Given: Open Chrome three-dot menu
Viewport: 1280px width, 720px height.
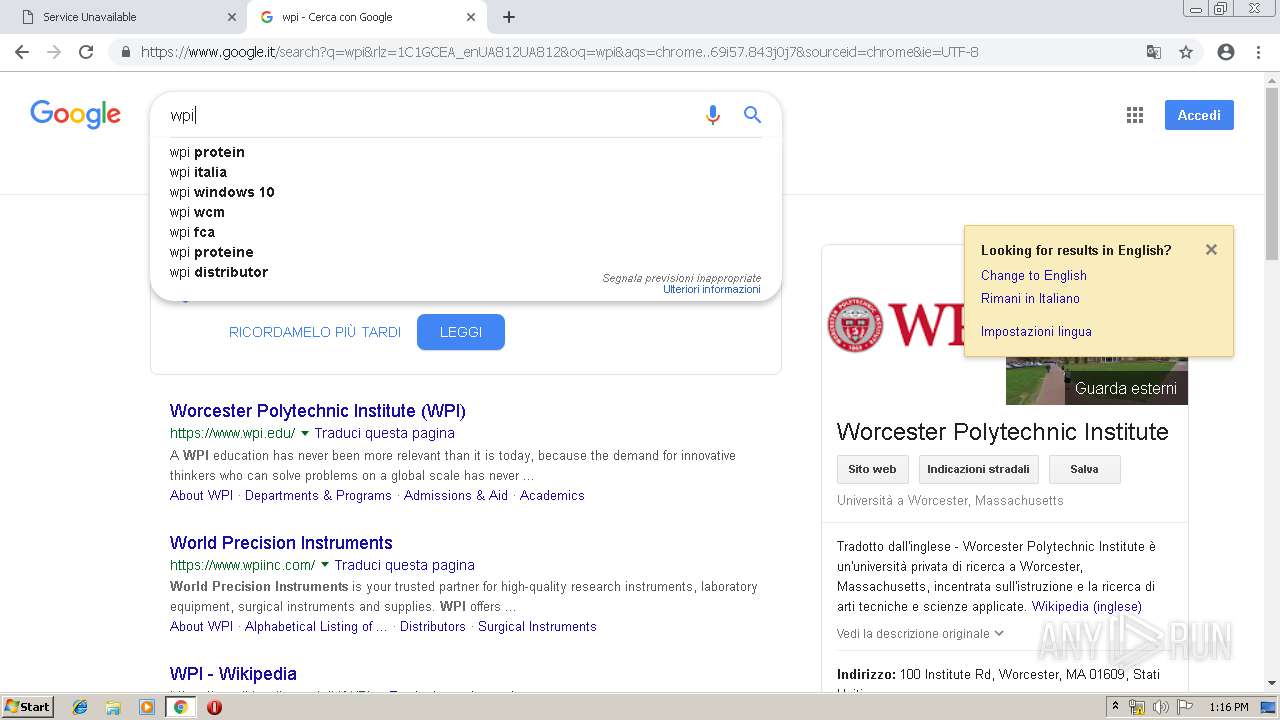Looking at the screenshot, I should coord(1258,52).
